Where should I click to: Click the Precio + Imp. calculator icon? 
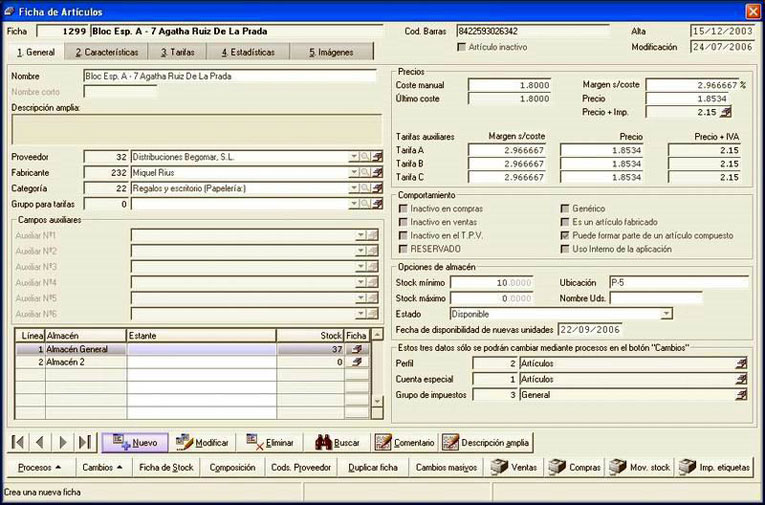[725, 112]
